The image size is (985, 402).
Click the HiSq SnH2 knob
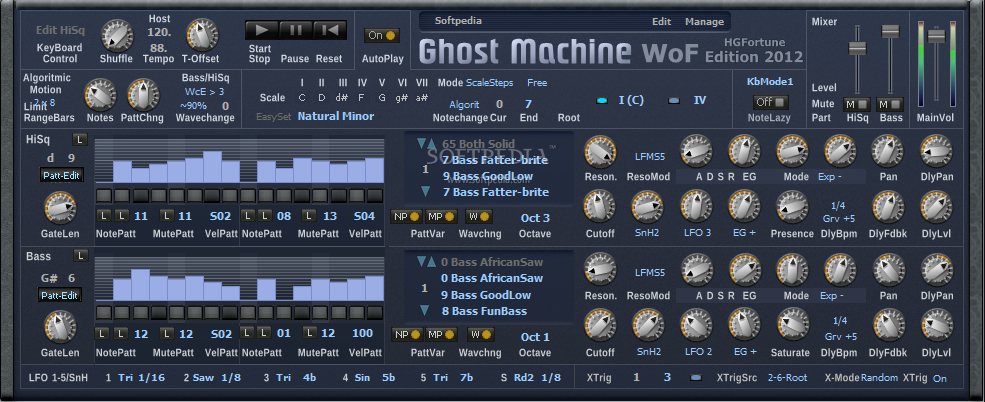tap(648, 207)
